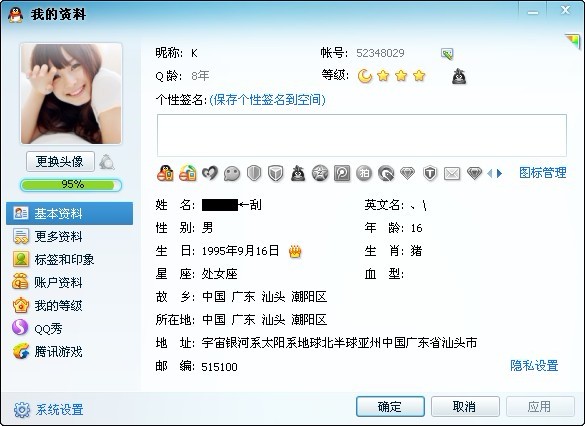Show next service icons with right arrow
585x426 pixels.
pos(500,173)
